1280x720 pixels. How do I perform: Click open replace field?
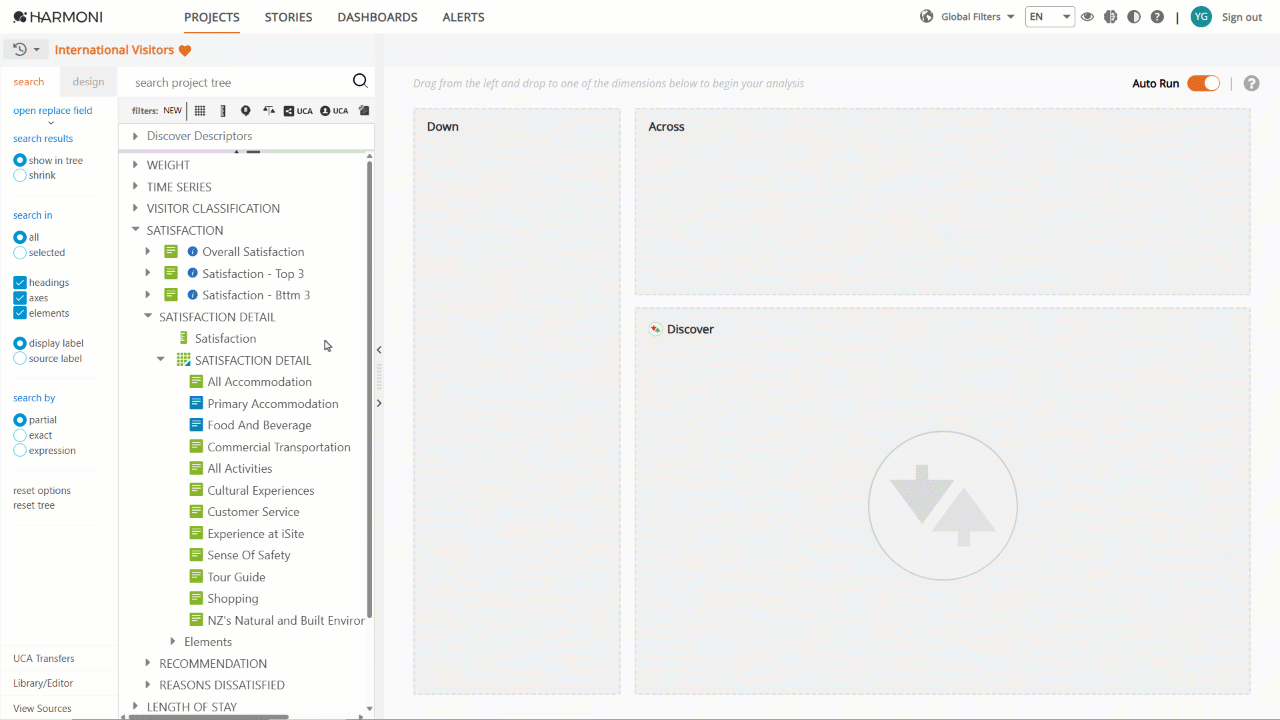pyautogui.click(x=52, y=111)
